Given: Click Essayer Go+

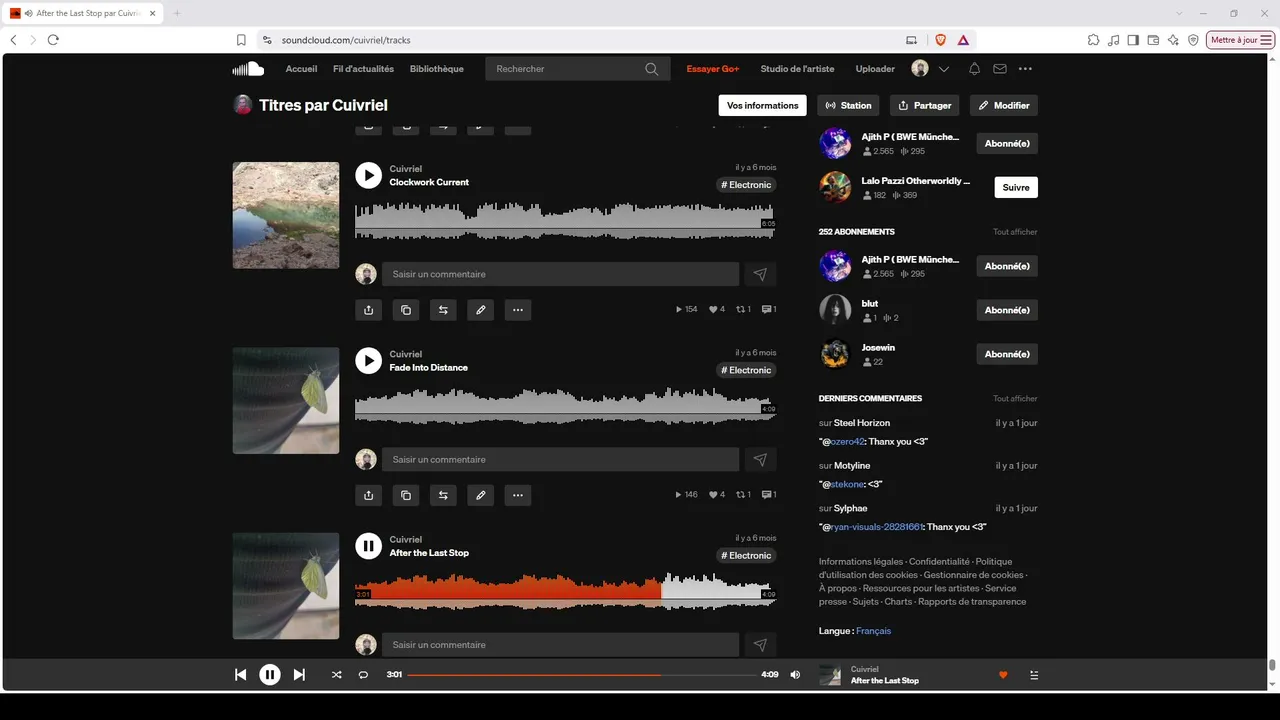Looking at the screenshot, I should coord(713,69).
